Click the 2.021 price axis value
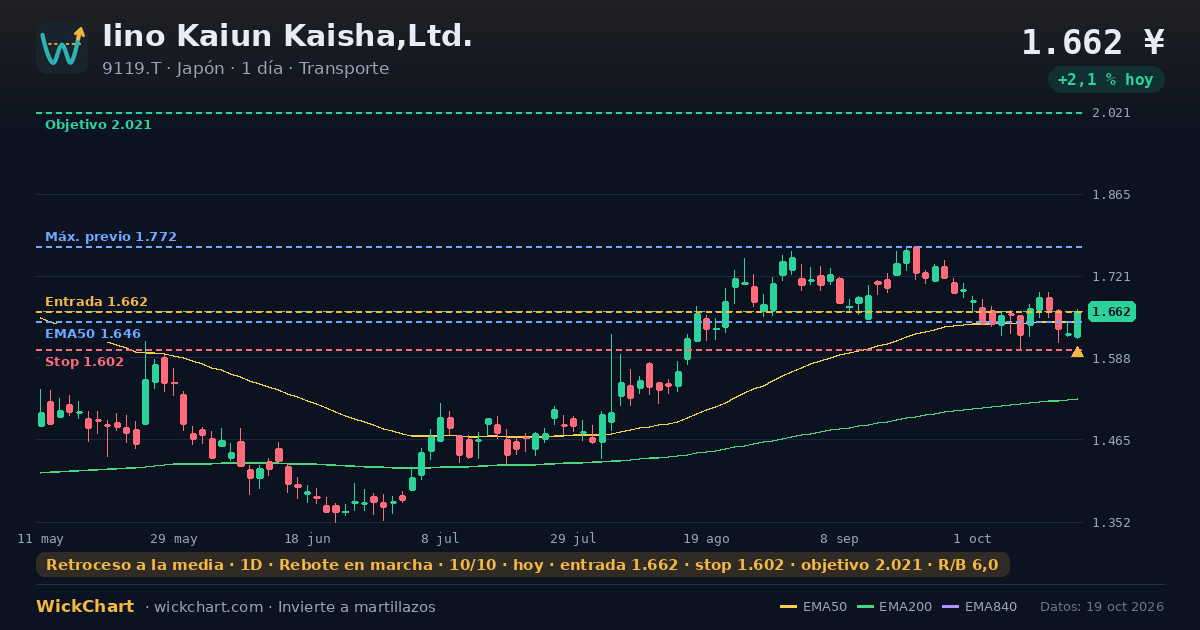Screen dimensions: 1200x630 [x=1111, y=113]
